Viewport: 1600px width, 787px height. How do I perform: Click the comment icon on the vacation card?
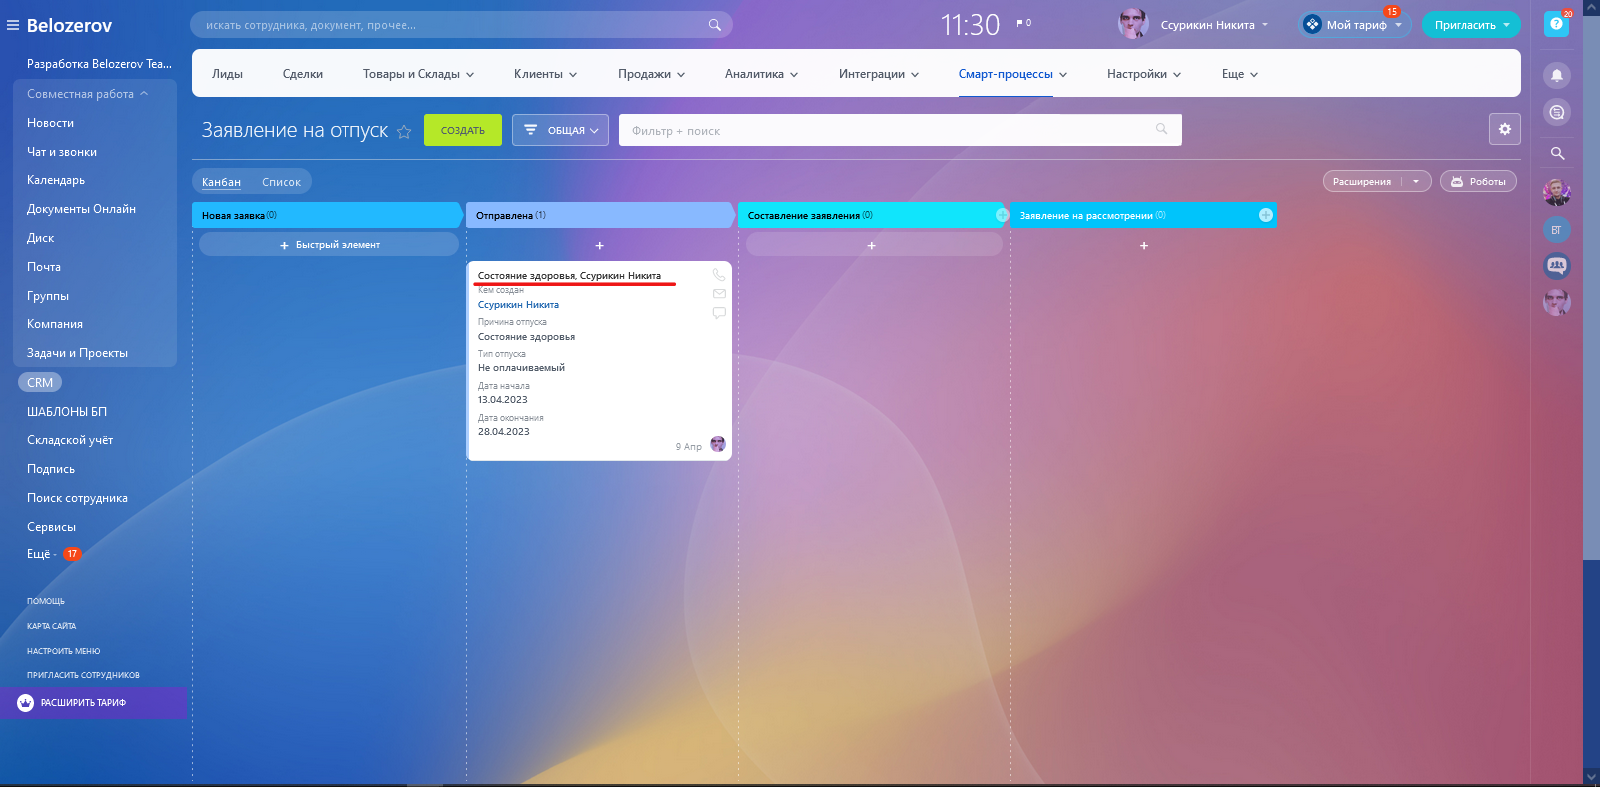click(718, 313)
